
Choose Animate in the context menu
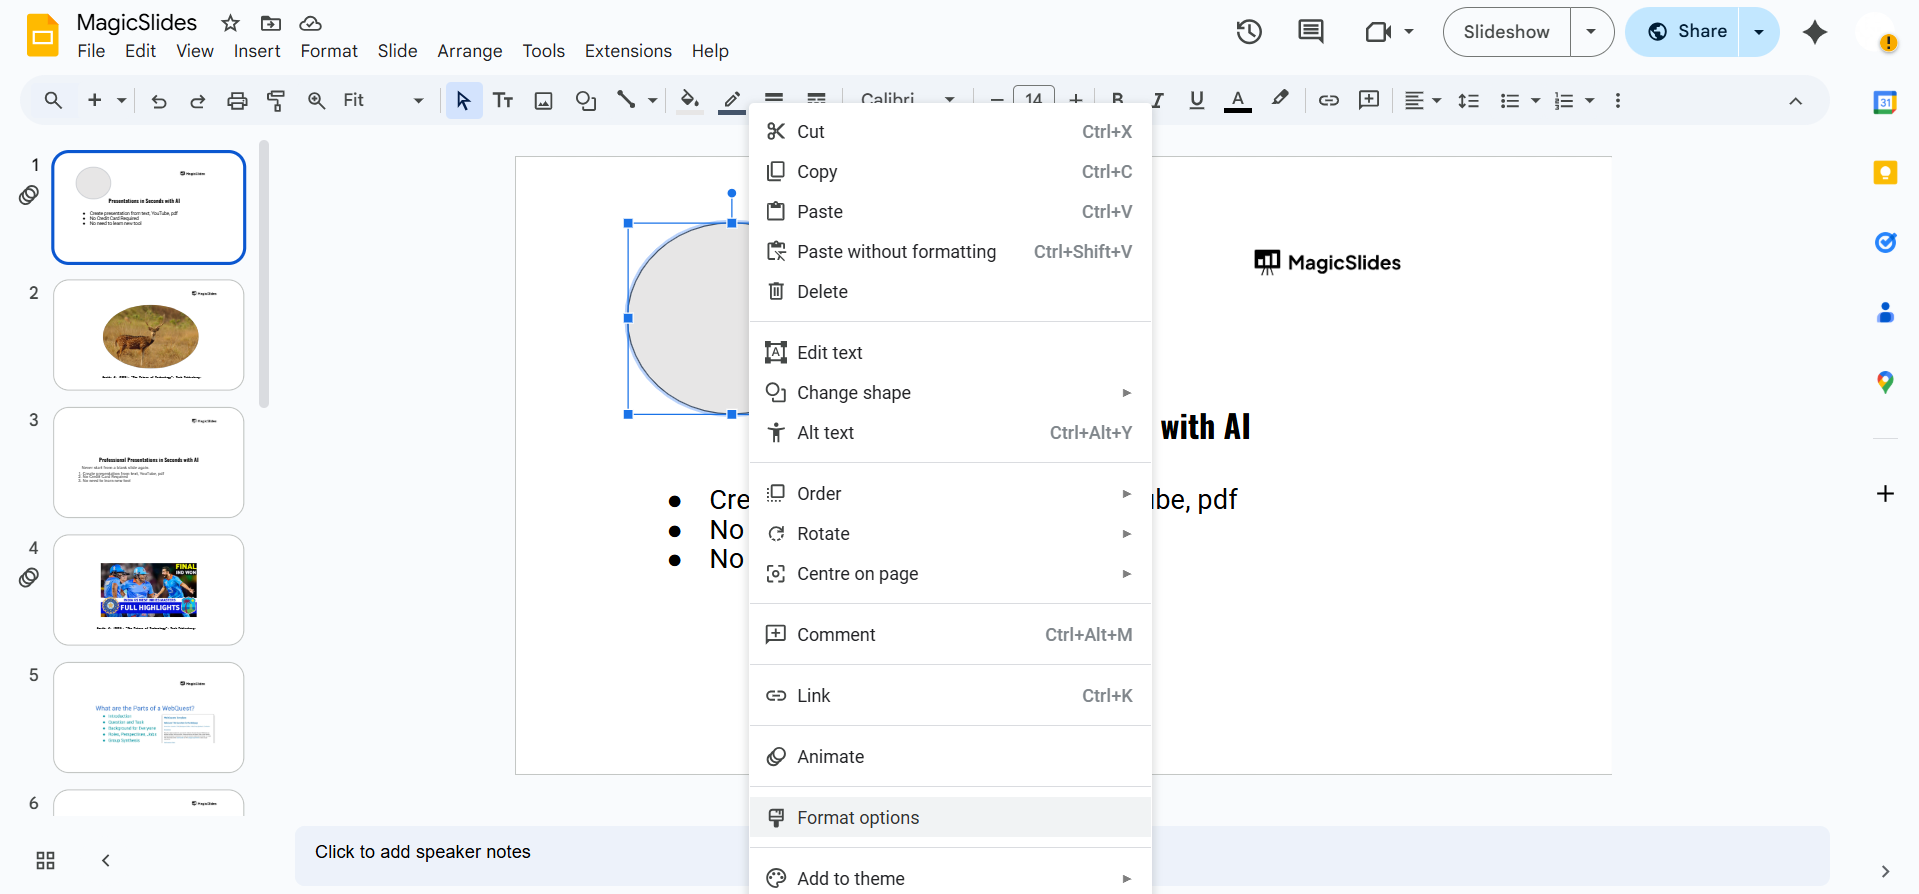pyautogui.click(x=950, y=756)
